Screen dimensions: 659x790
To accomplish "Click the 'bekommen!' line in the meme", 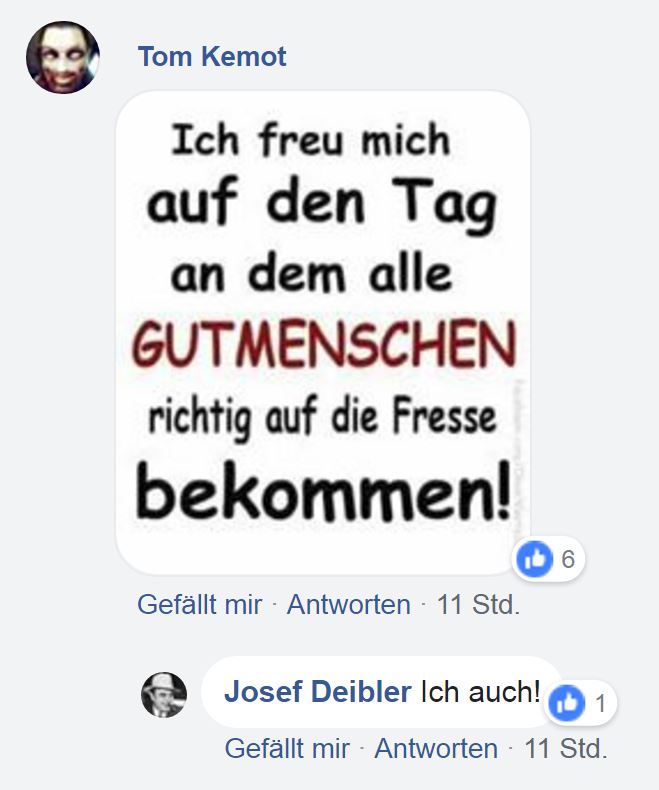I will click(x=324, y=491).
